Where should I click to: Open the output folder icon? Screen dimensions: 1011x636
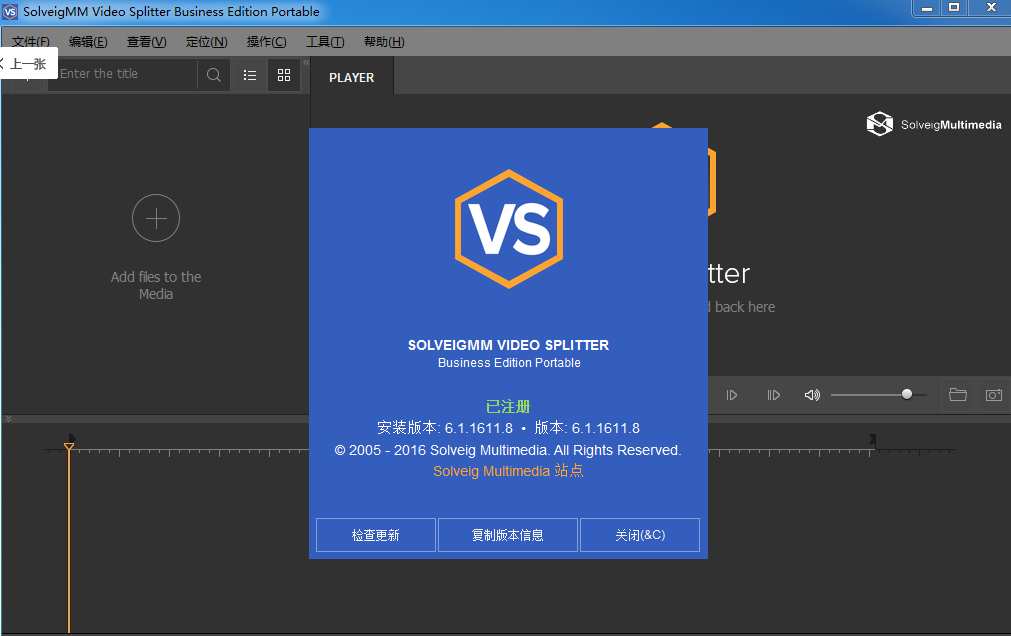tap(957, 394)
